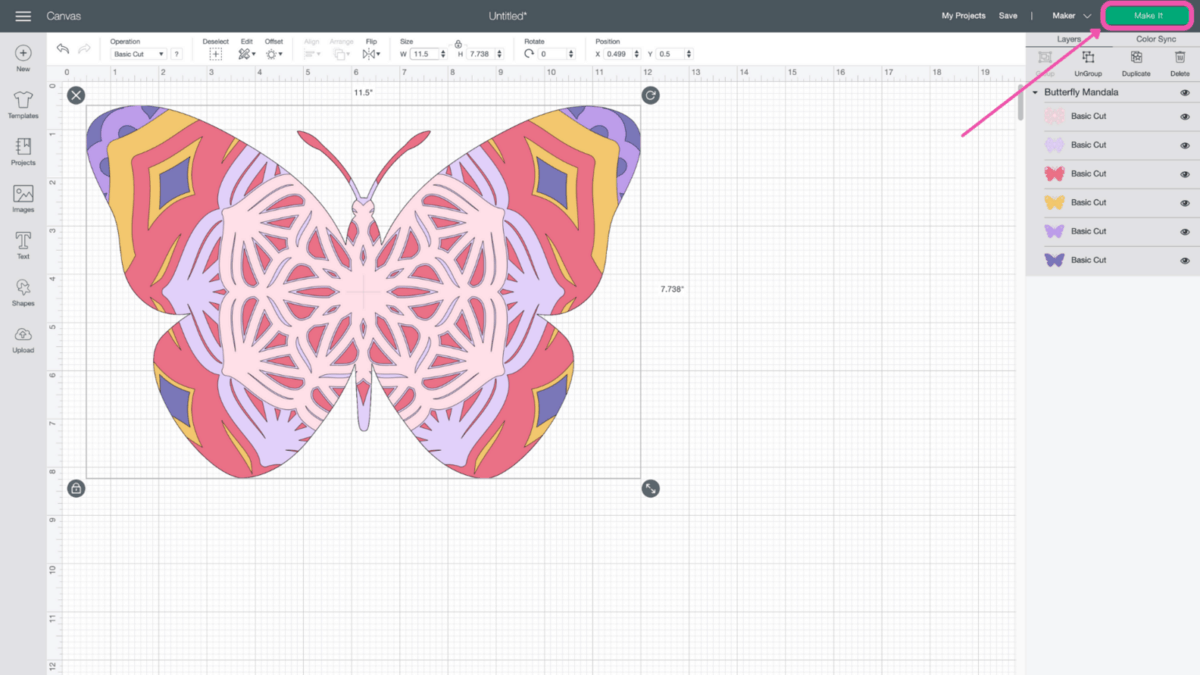The height and width of the screenshot is (675, 1200).
Task: Open My Projects
Action: [x=963, y=16]
